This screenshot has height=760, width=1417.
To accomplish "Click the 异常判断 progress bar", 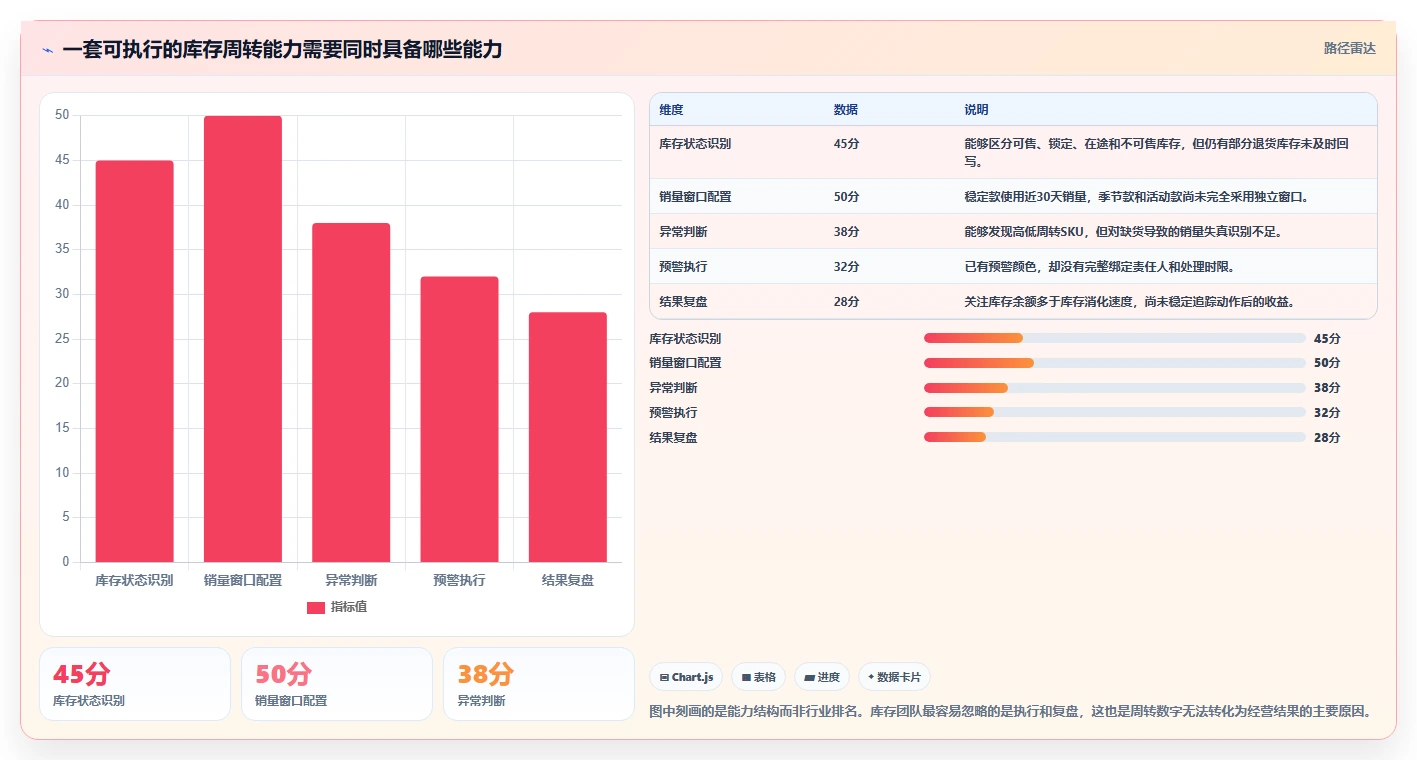I will [x=1115, y=388].
